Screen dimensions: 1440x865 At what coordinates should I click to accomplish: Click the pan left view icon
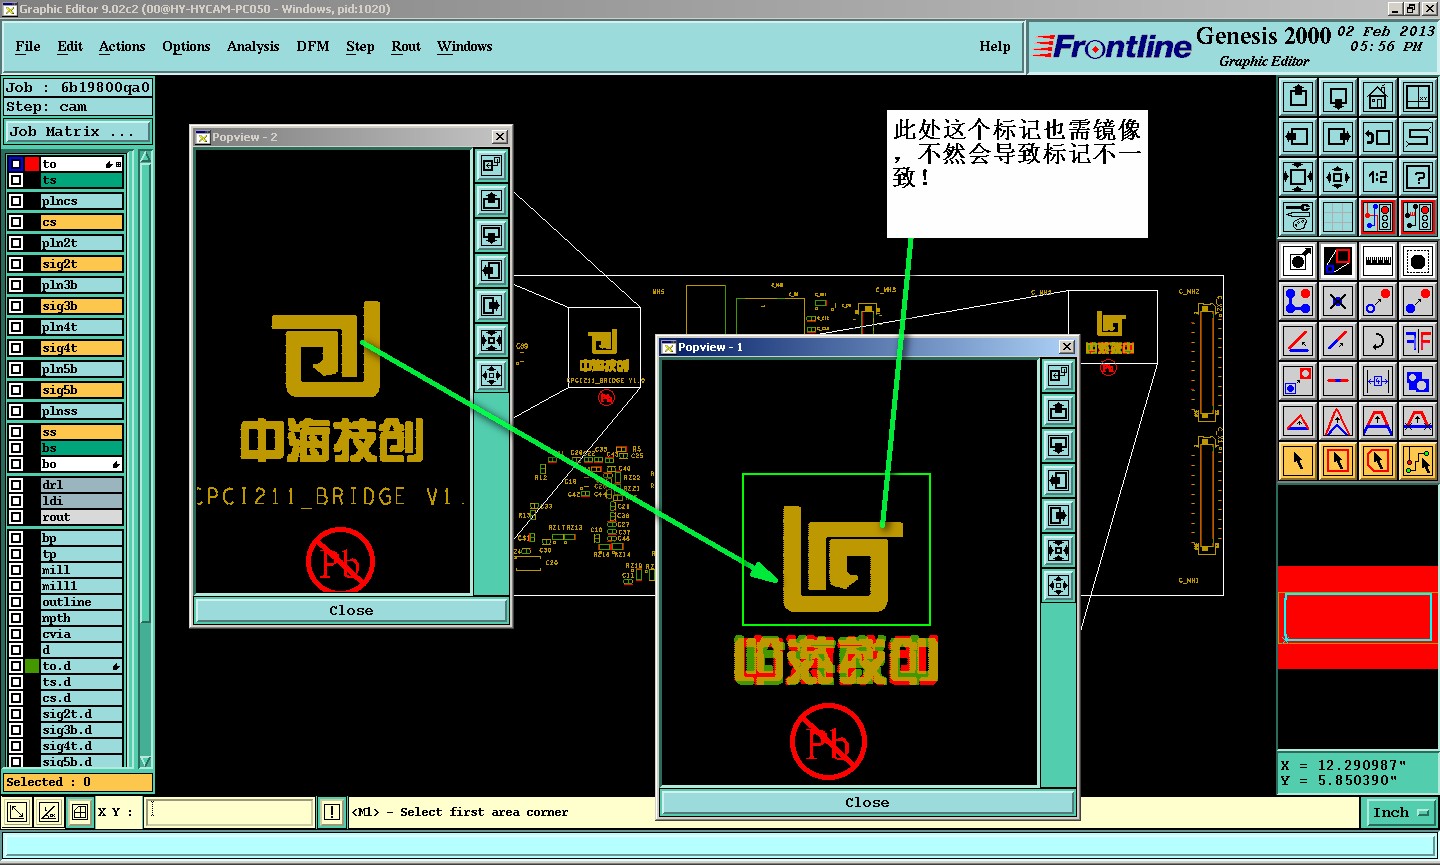tap(1298, 137)
